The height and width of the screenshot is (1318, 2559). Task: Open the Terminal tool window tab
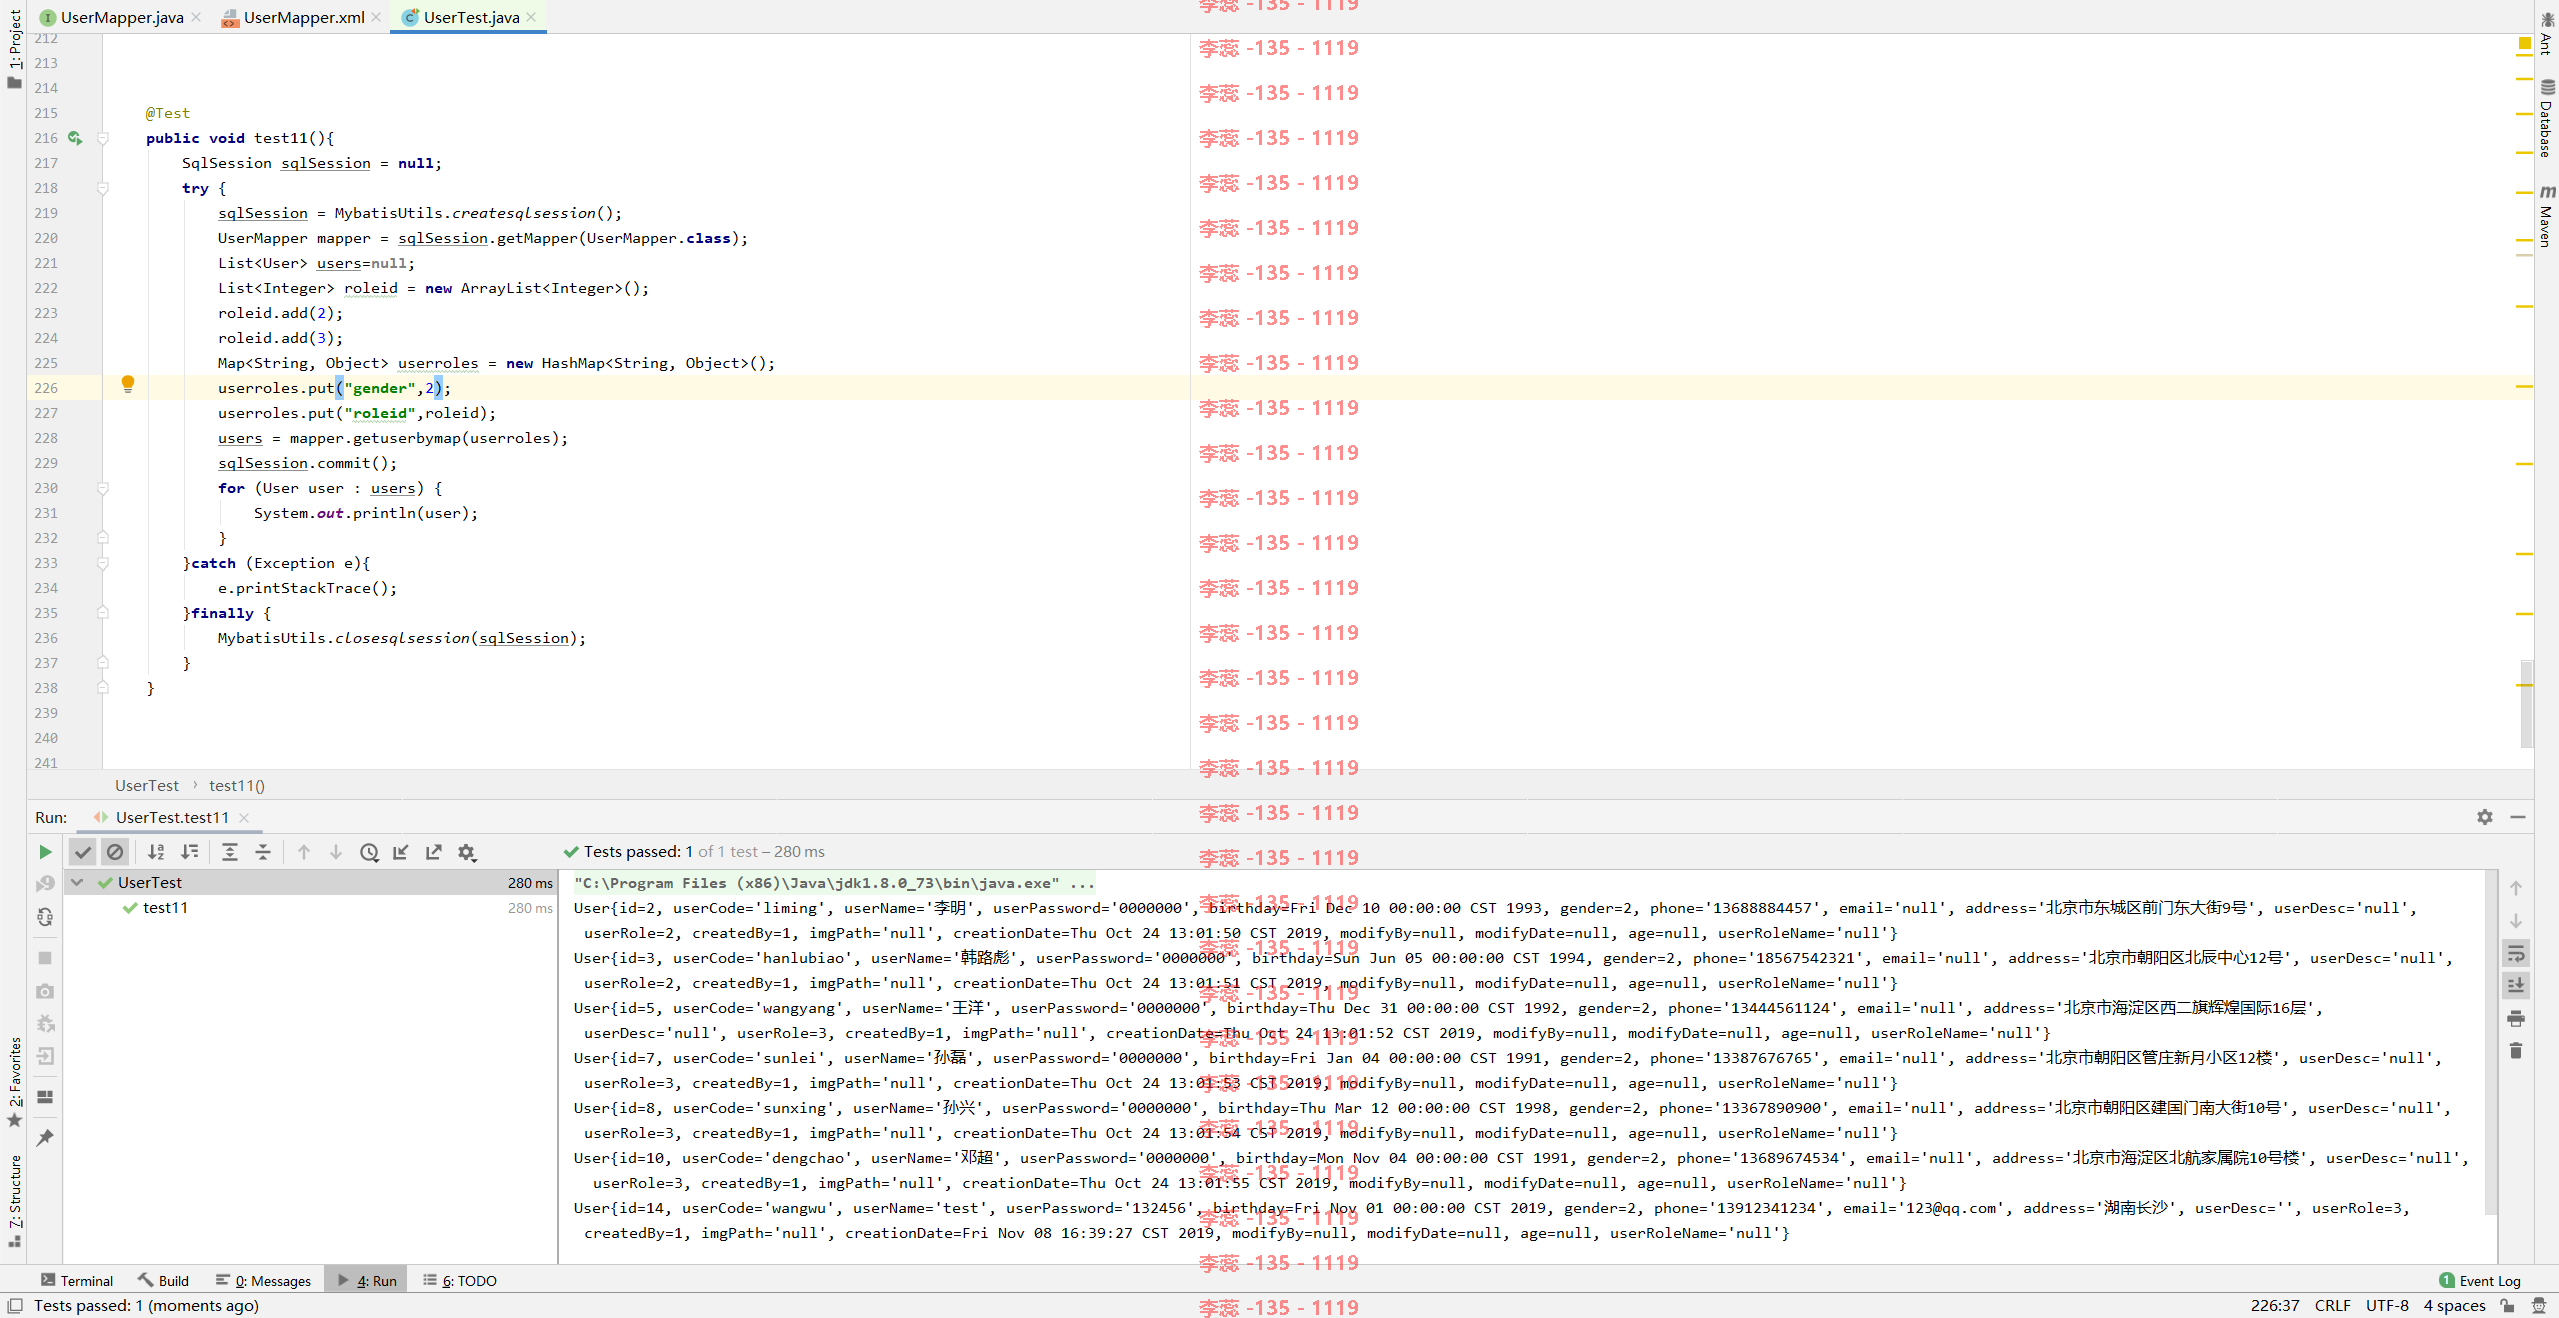click(x=77, y=1280)
